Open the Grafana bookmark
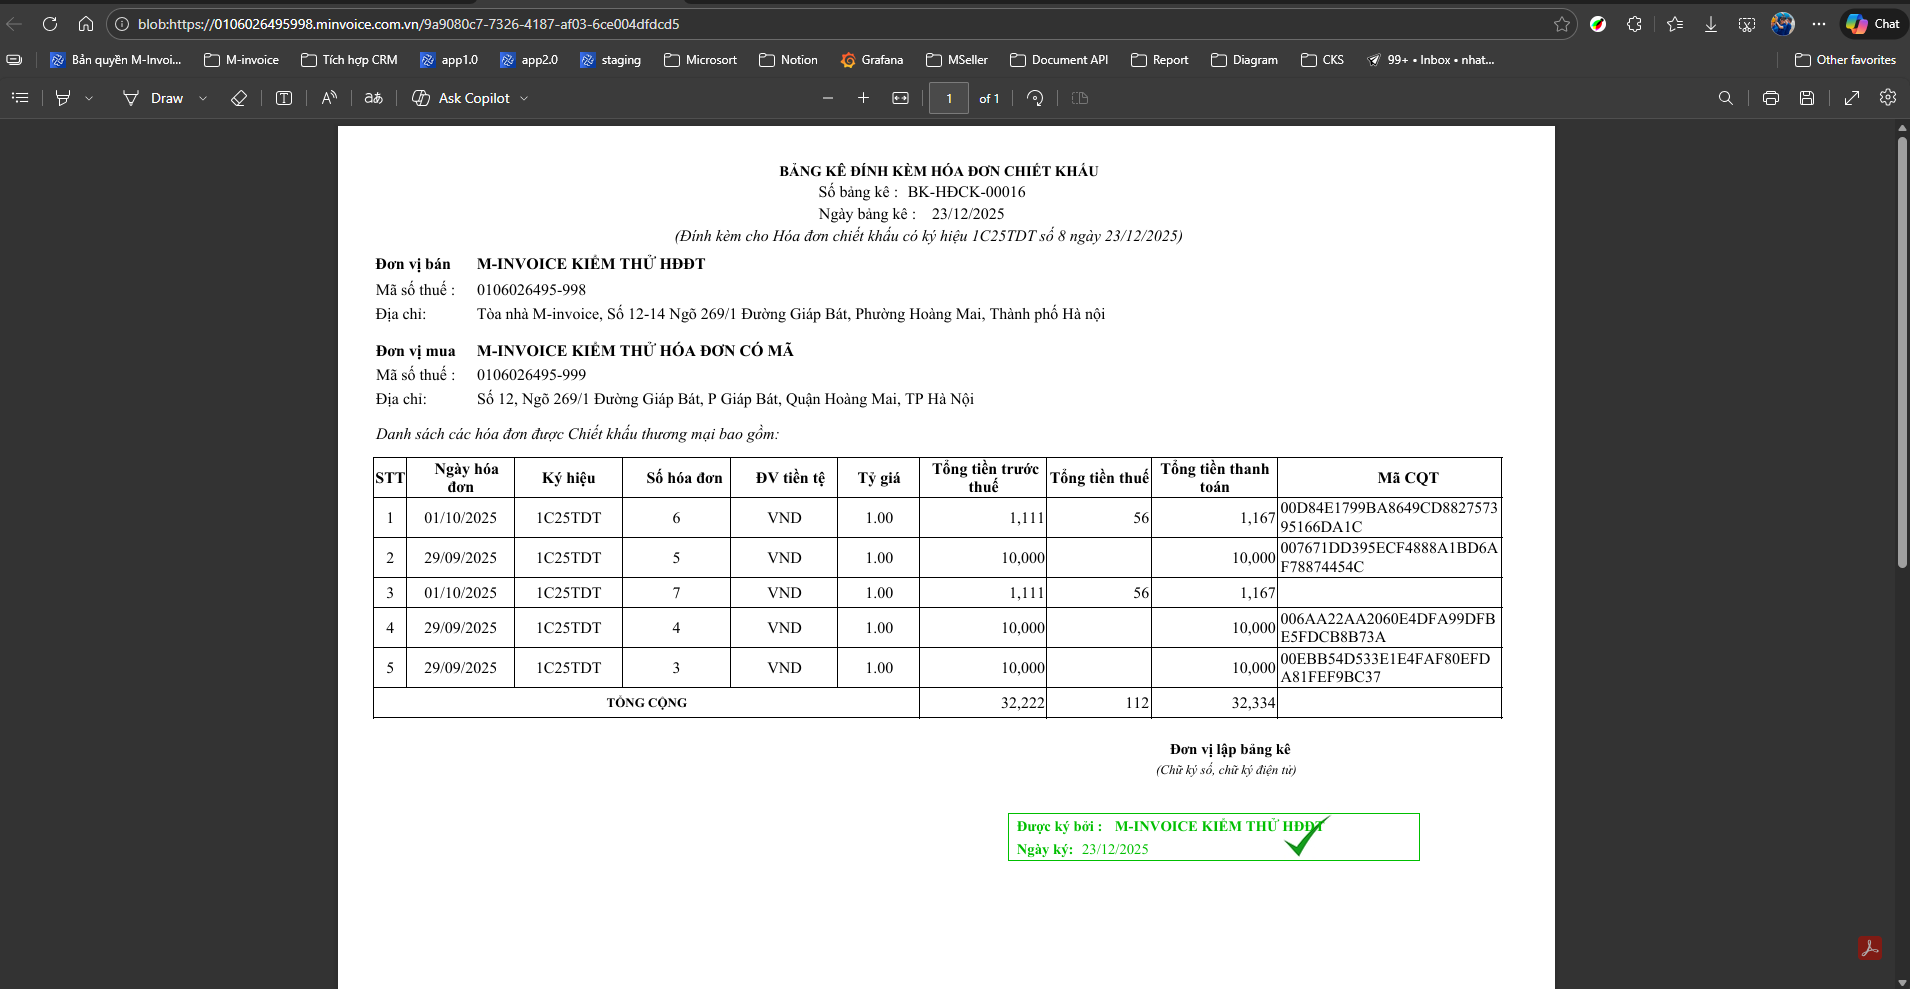1910x989 pixels. pos(871,60)
